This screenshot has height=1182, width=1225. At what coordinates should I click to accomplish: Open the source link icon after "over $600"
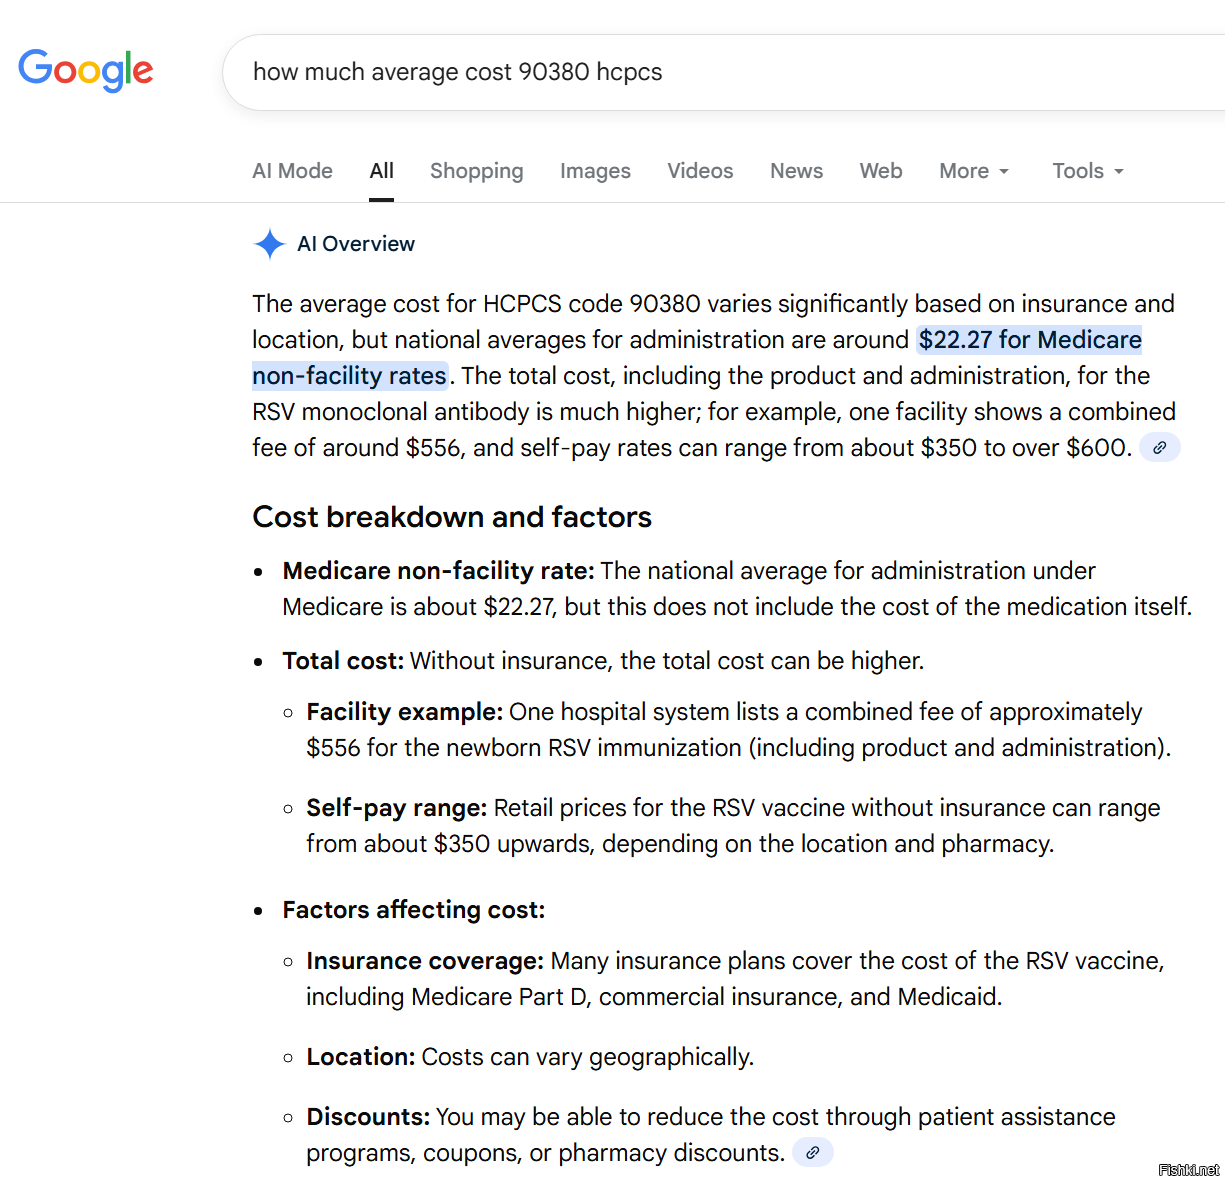[x=1160, y=448]
